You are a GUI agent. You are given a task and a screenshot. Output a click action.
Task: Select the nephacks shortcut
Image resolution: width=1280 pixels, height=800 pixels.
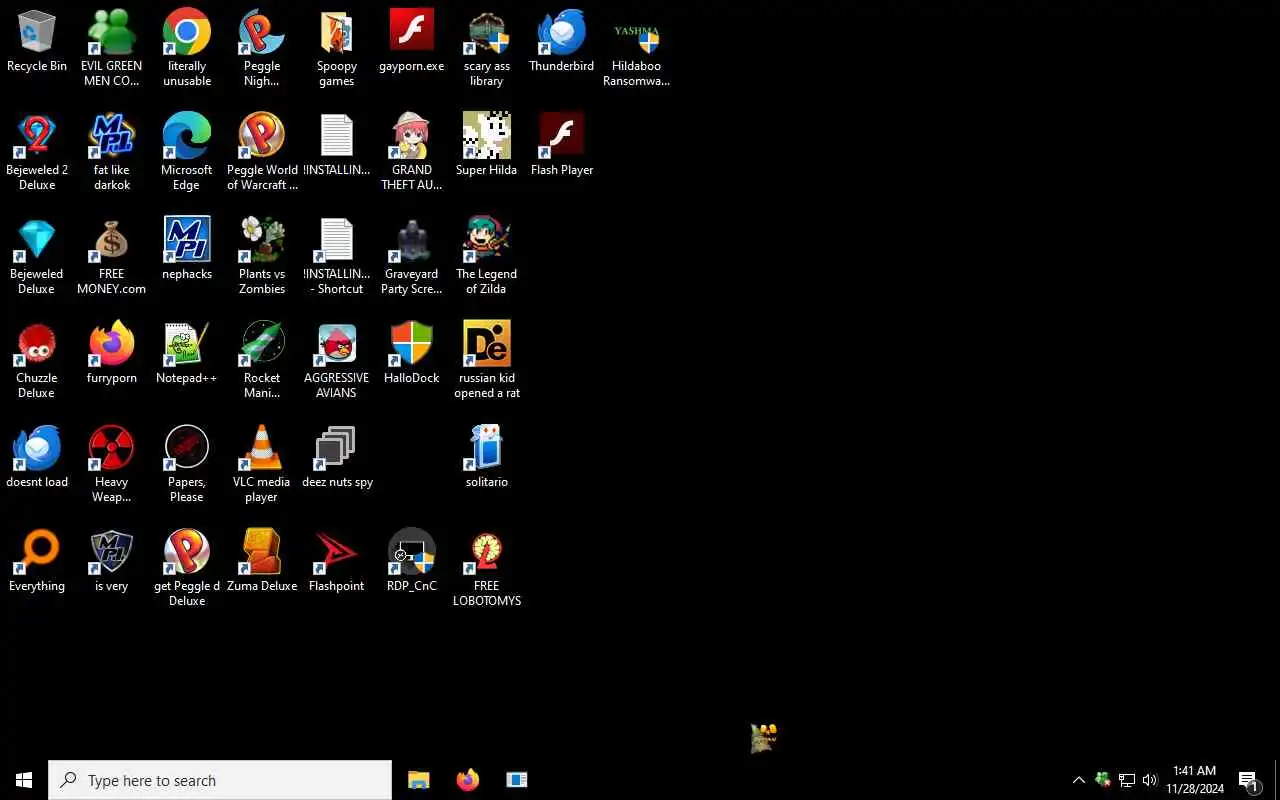187,250
